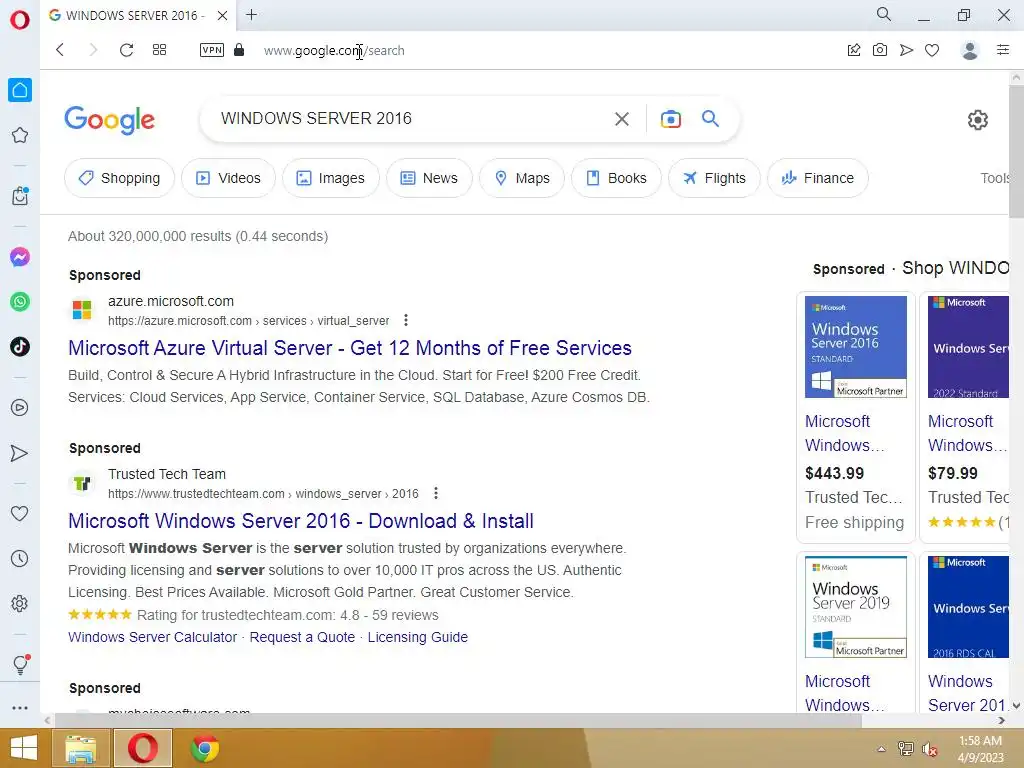This screenshot has height=768, width=1024.
Task: Open bookmarks star in Opera sidebar
Action: pos(20,135)
